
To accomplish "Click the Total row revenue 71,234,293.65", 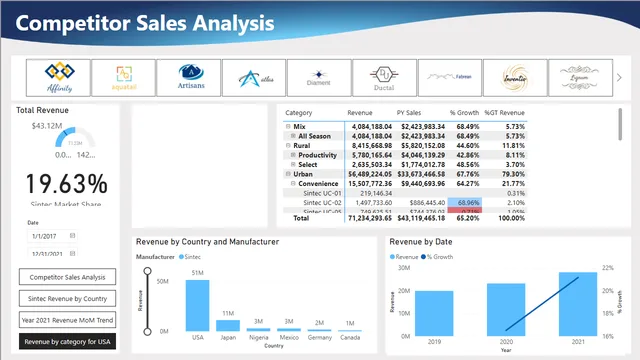I will coord(370,218).
